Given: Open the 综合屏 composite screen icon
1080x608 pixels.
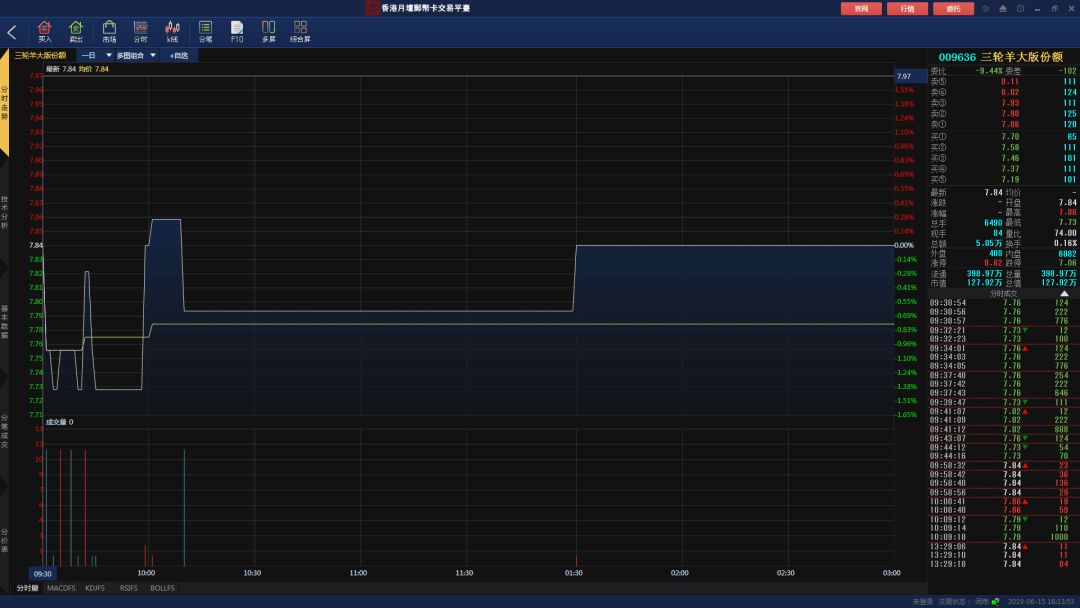Looking at the screenshot, I should [x=300, y=32].
